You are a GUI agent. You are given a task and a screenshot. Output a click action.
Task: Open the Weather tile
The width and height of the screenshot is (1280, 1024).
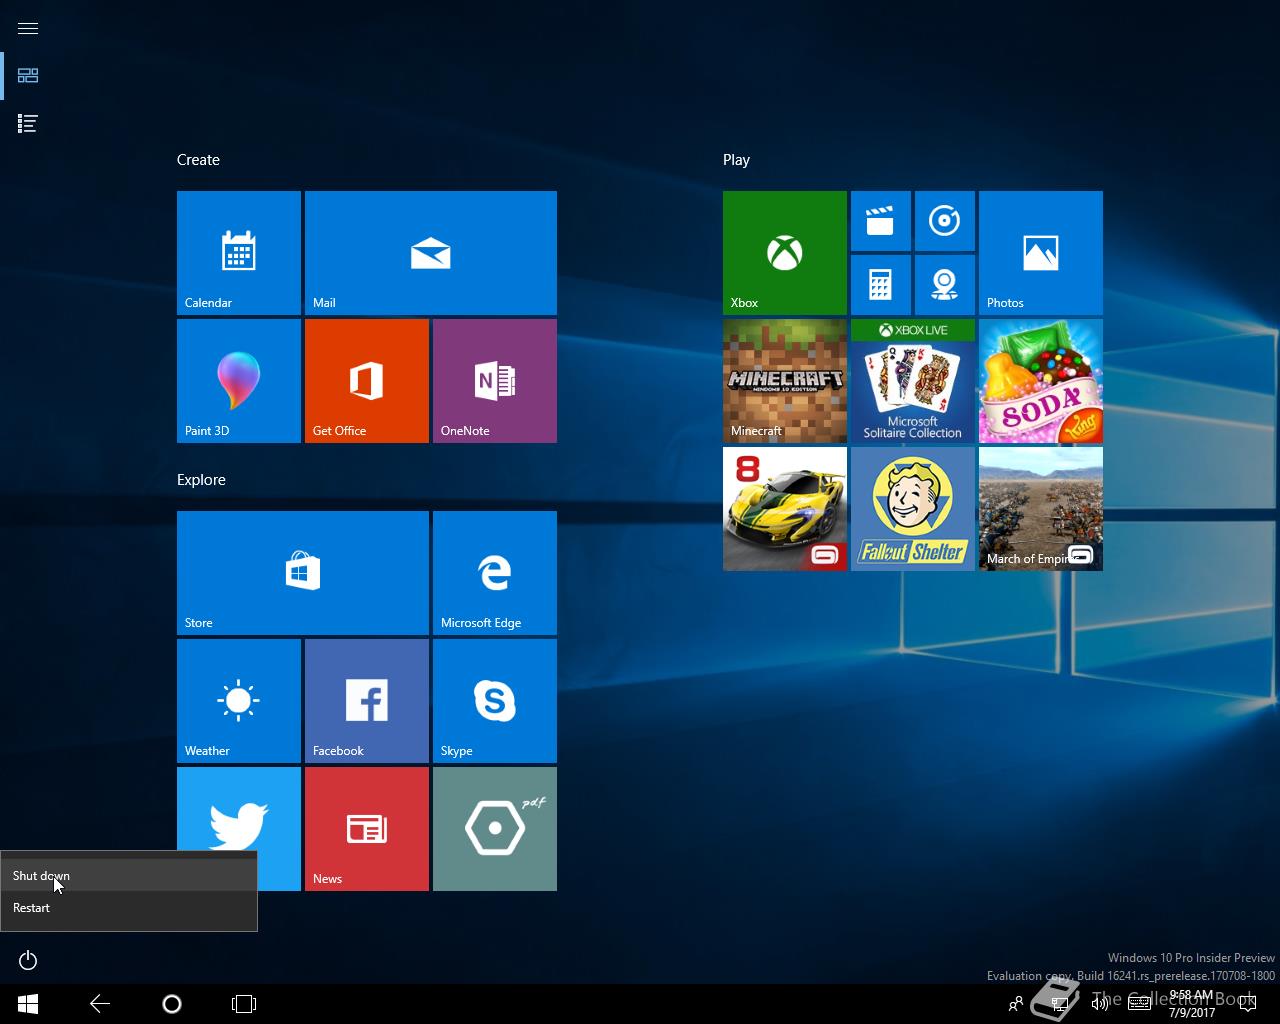pos(239,701)
